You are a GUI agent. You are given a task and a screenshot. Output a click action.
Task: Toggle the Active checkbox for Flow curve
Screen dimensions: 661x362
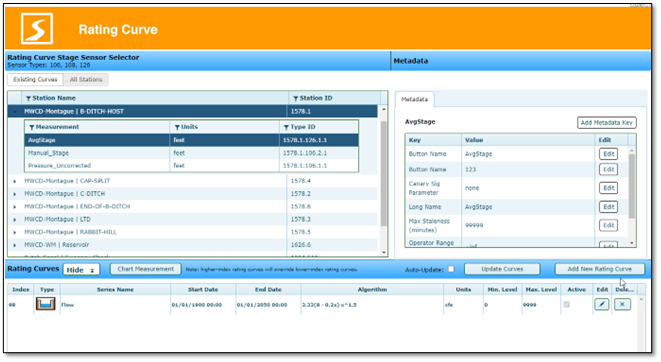(x=567, y=304)
